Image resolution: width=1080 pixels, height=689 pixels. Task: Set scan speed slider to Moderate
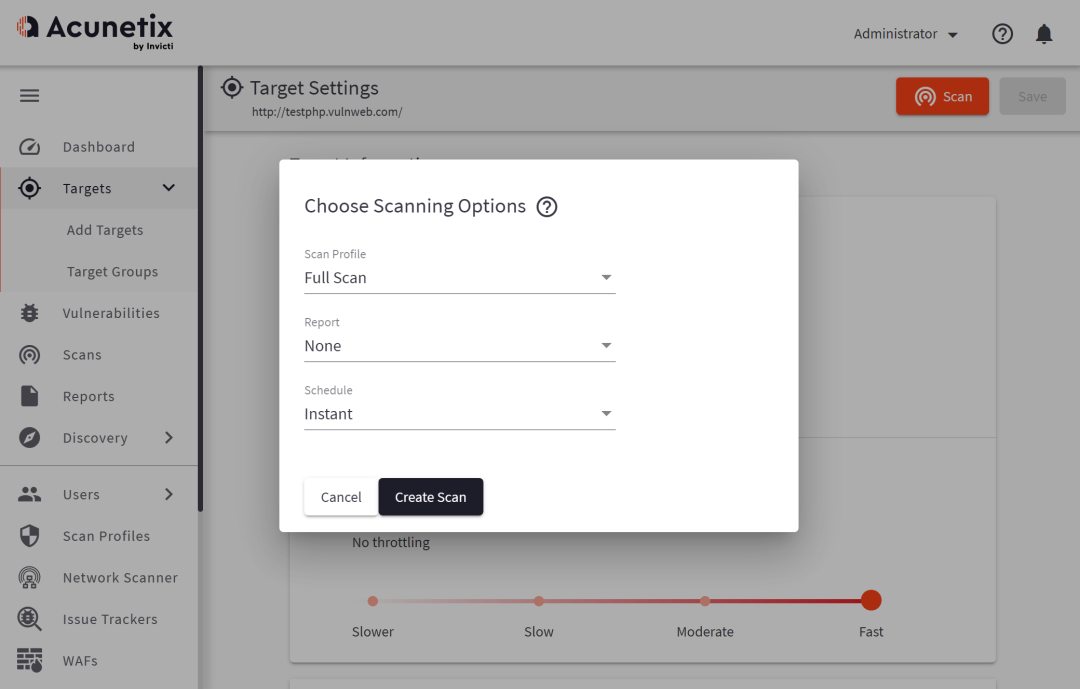[x=705, y=601]
